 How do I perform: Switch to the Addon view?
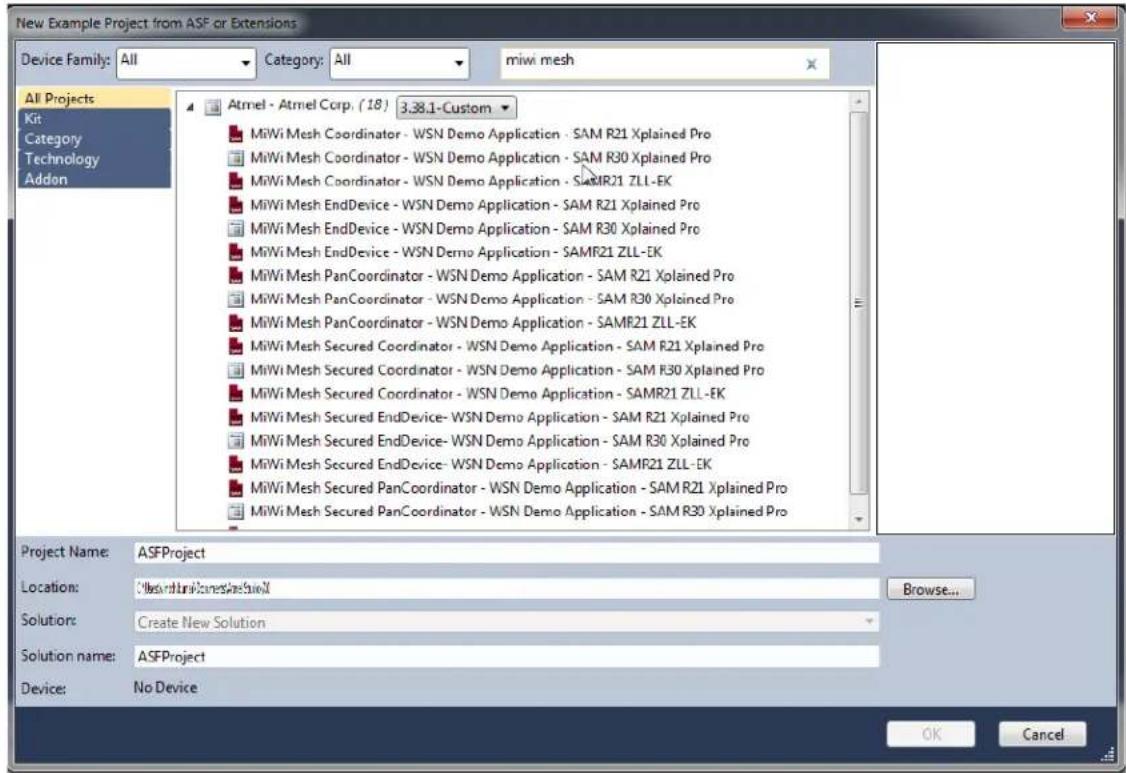[x=93, y=179]
